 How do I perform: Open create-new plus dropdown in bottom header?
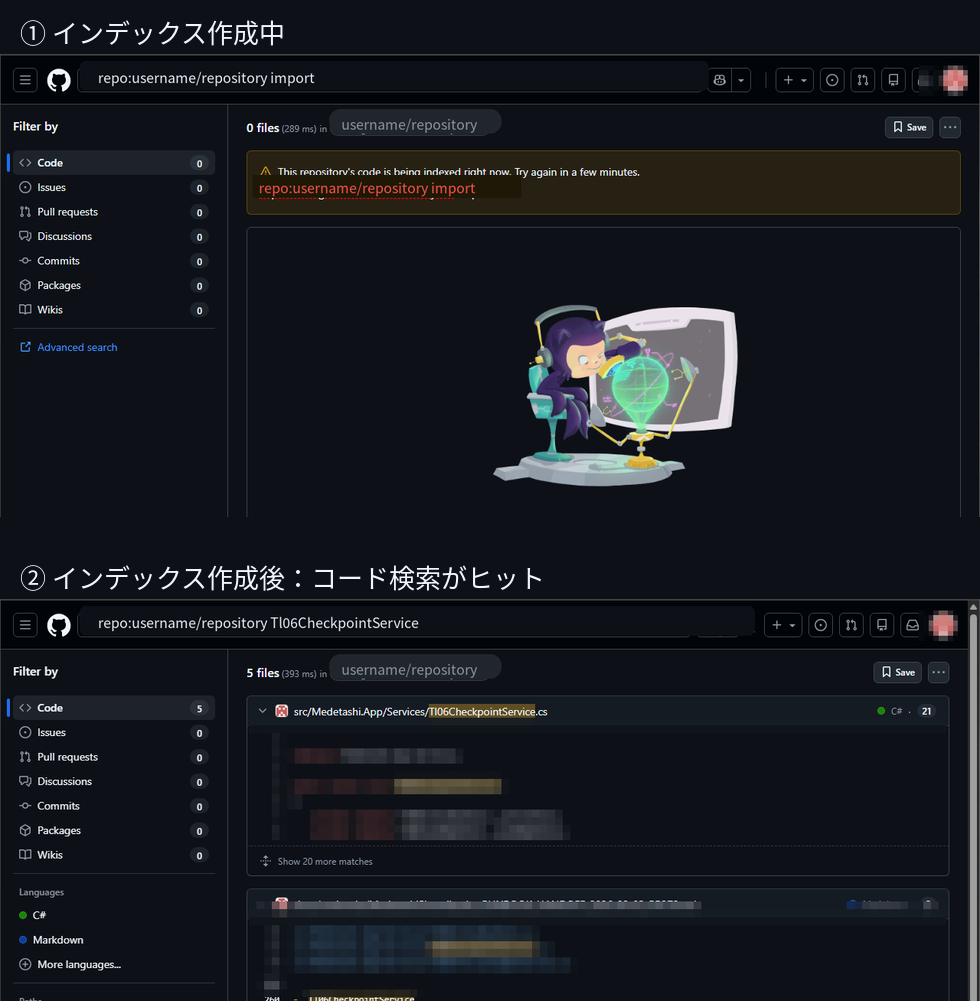pos(783,625)
